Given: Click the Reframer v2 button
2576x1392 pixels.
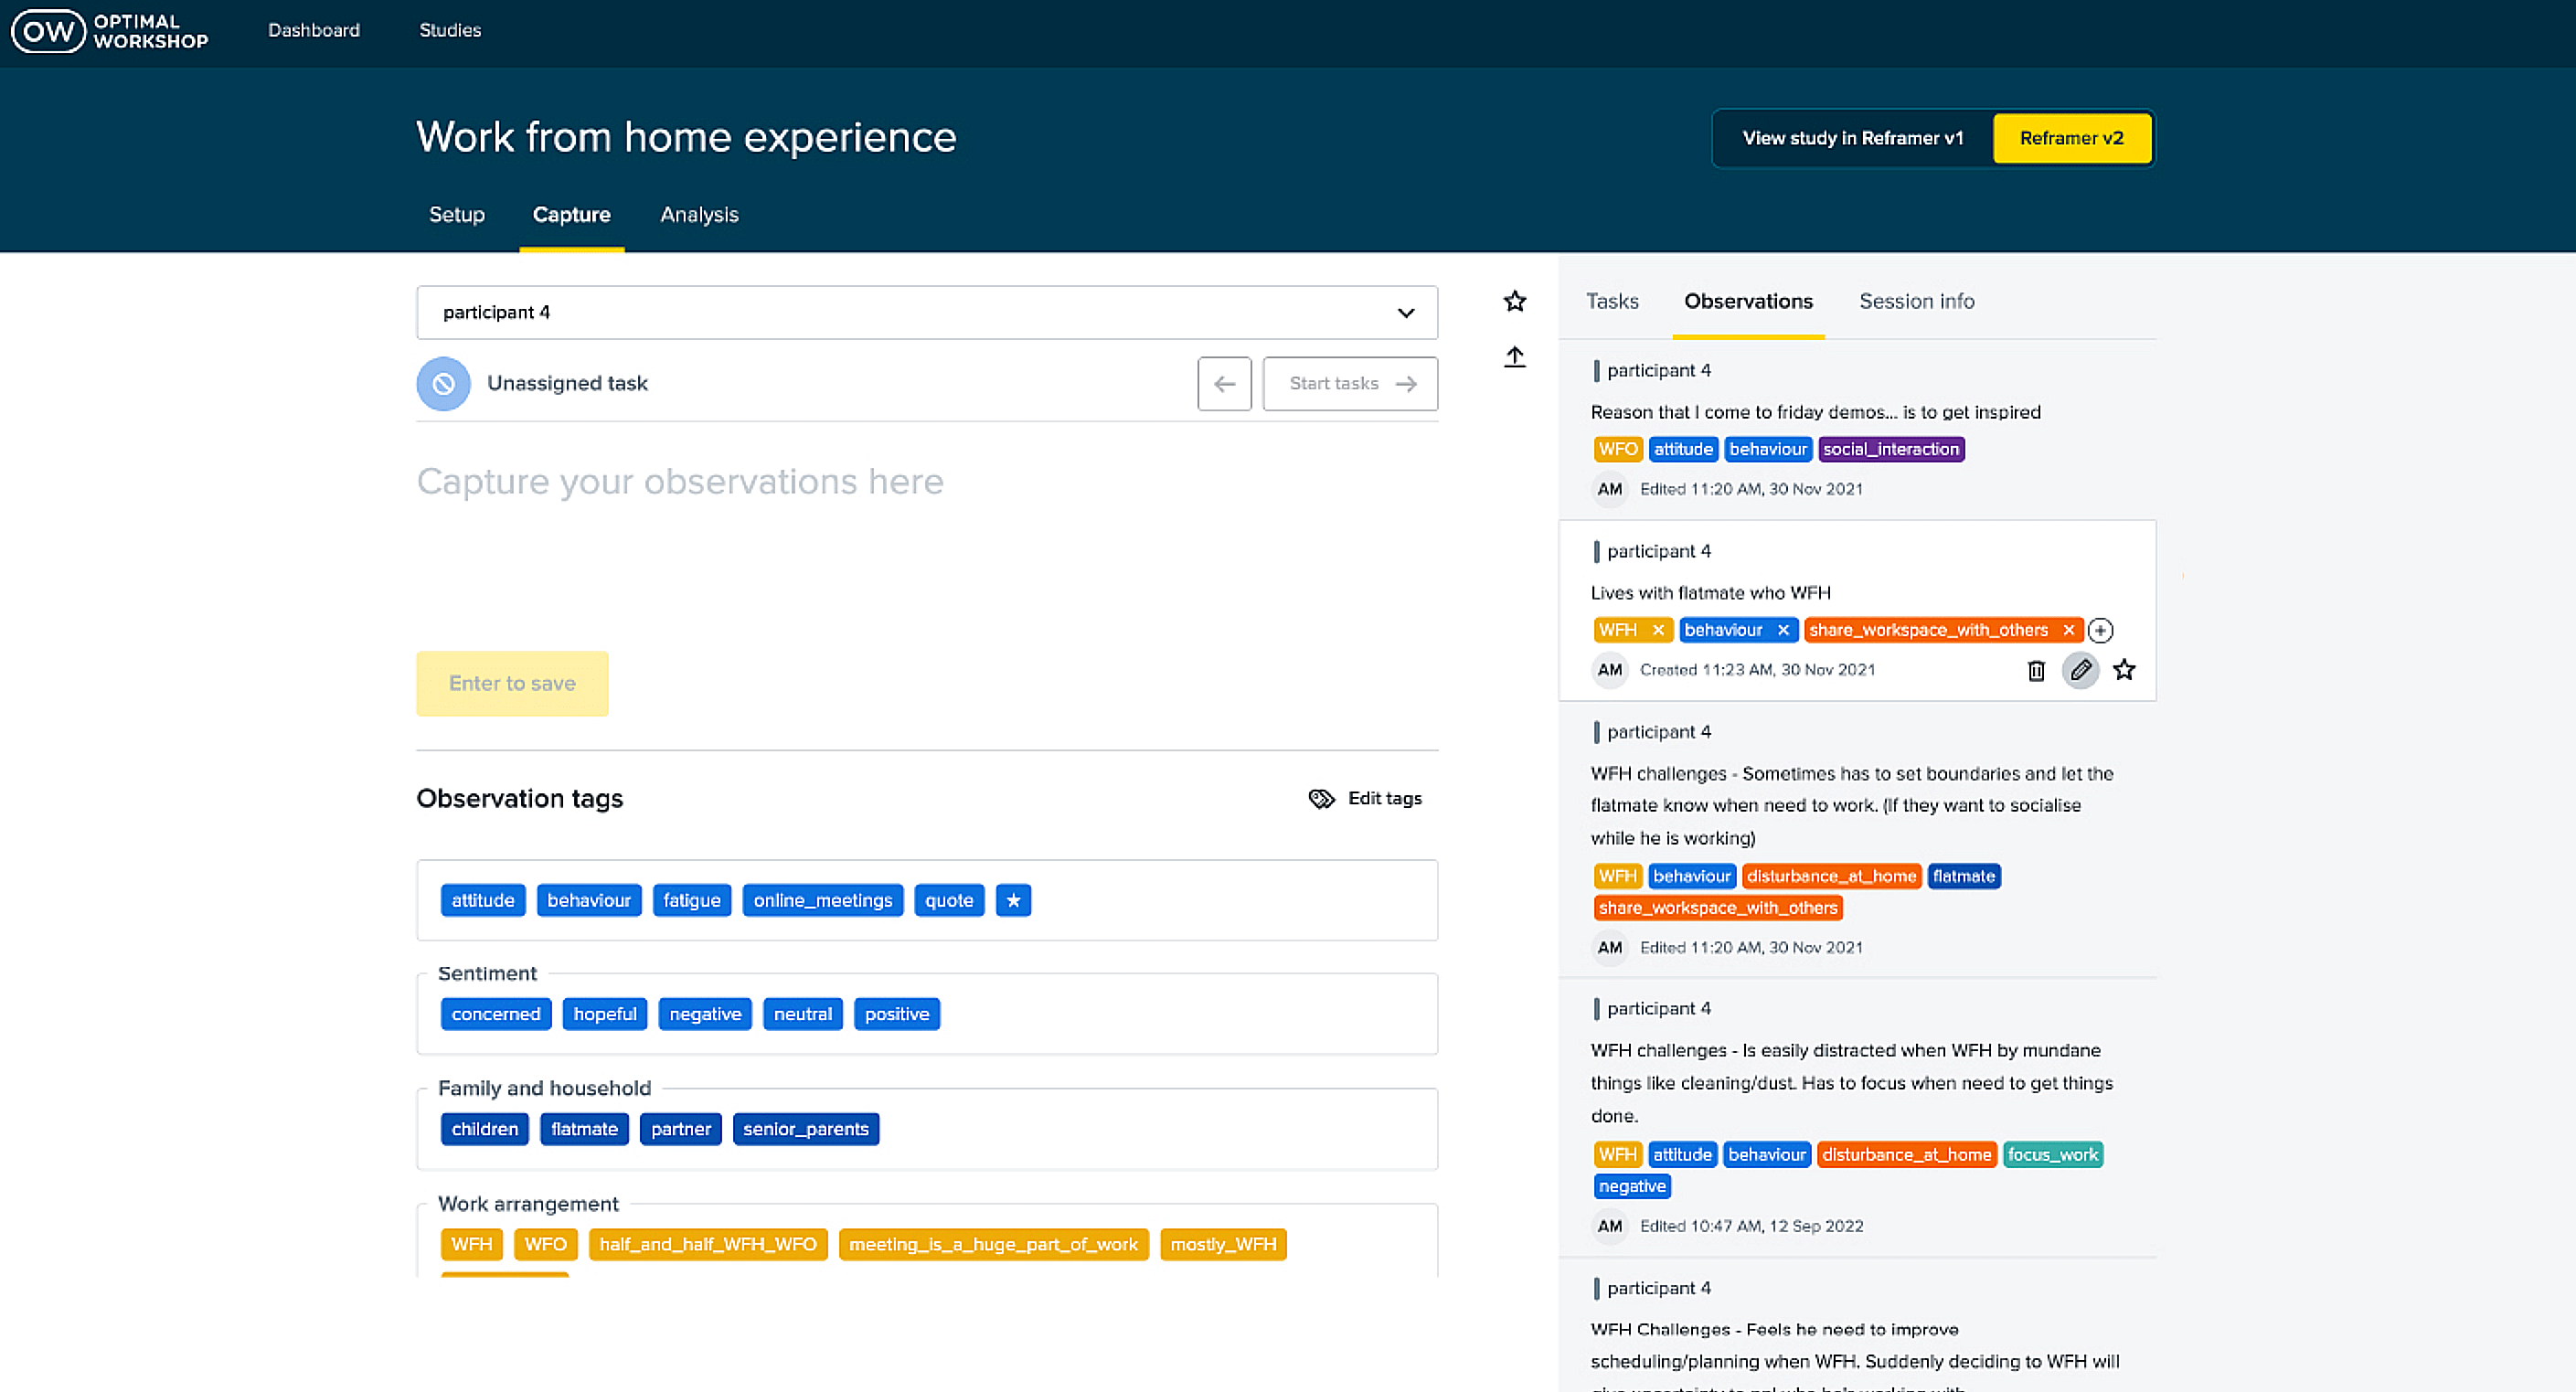Looking at the screenshot, I should pos(2071,139).
